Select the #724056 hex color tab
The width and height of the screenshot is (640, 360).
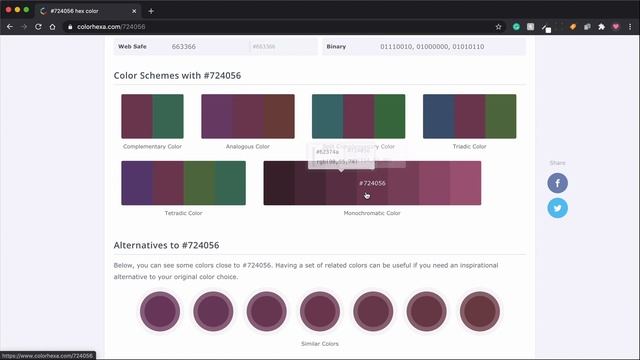pyautogui.click(x=88, y=11)
